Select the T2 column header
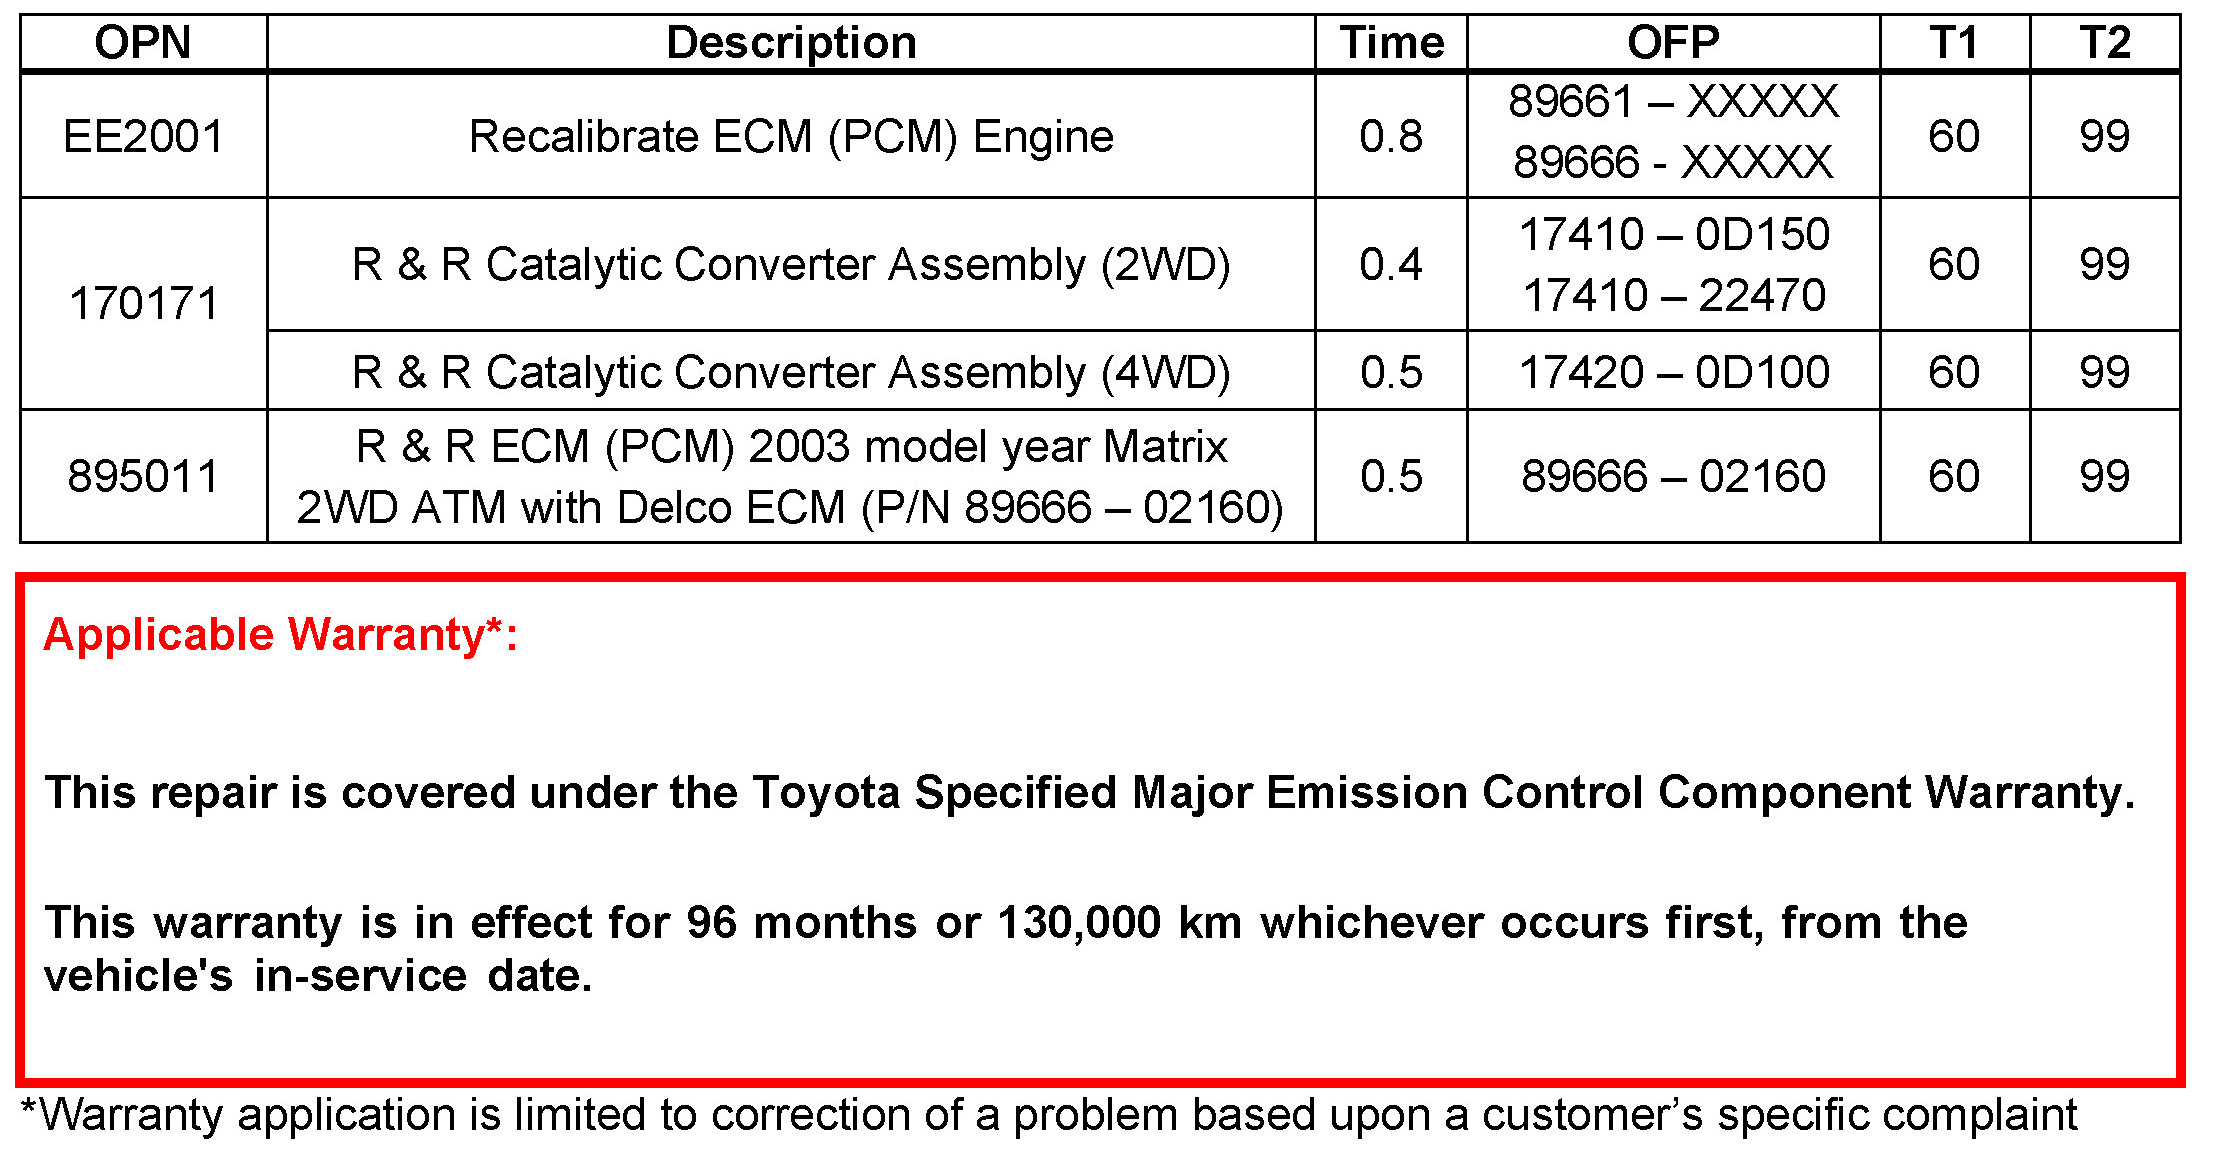The image size is (2216, 1152). [x=2105, y=43]
